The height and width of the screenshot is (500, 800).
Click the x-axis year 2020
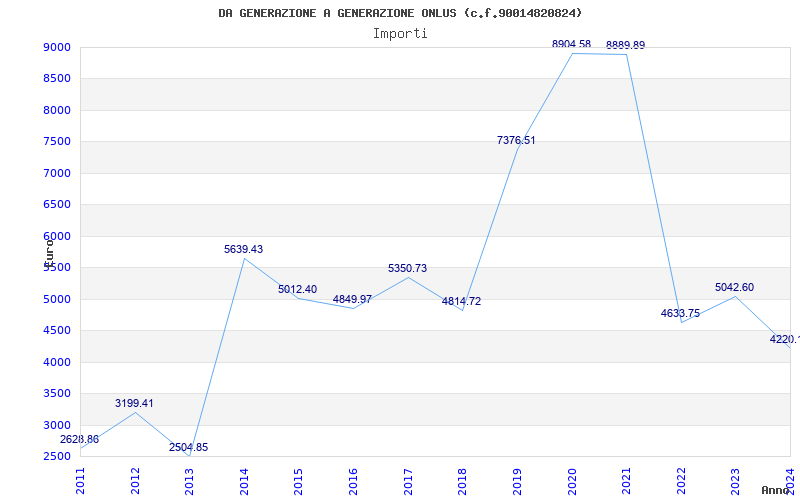tap(571, 481)
